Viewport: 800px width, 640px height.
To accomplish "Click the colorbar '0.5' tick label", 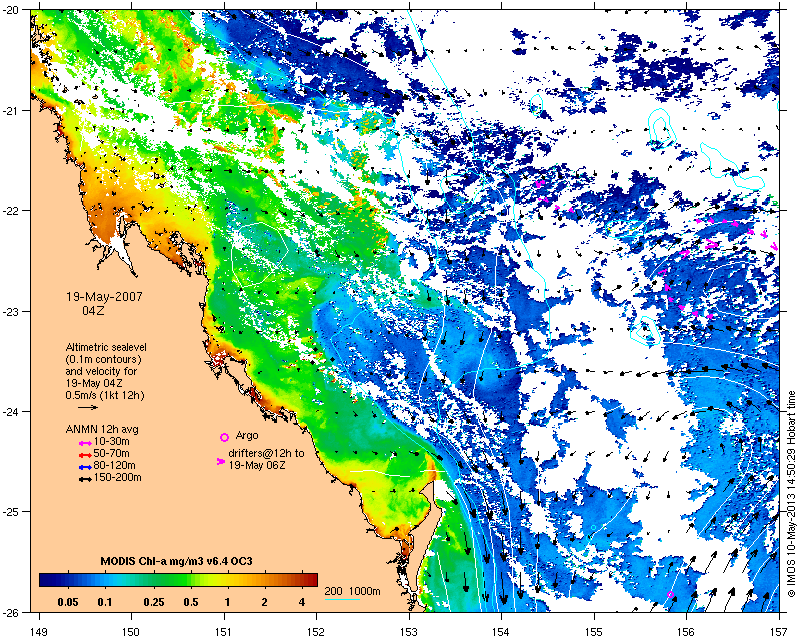I will coord(191,602).
